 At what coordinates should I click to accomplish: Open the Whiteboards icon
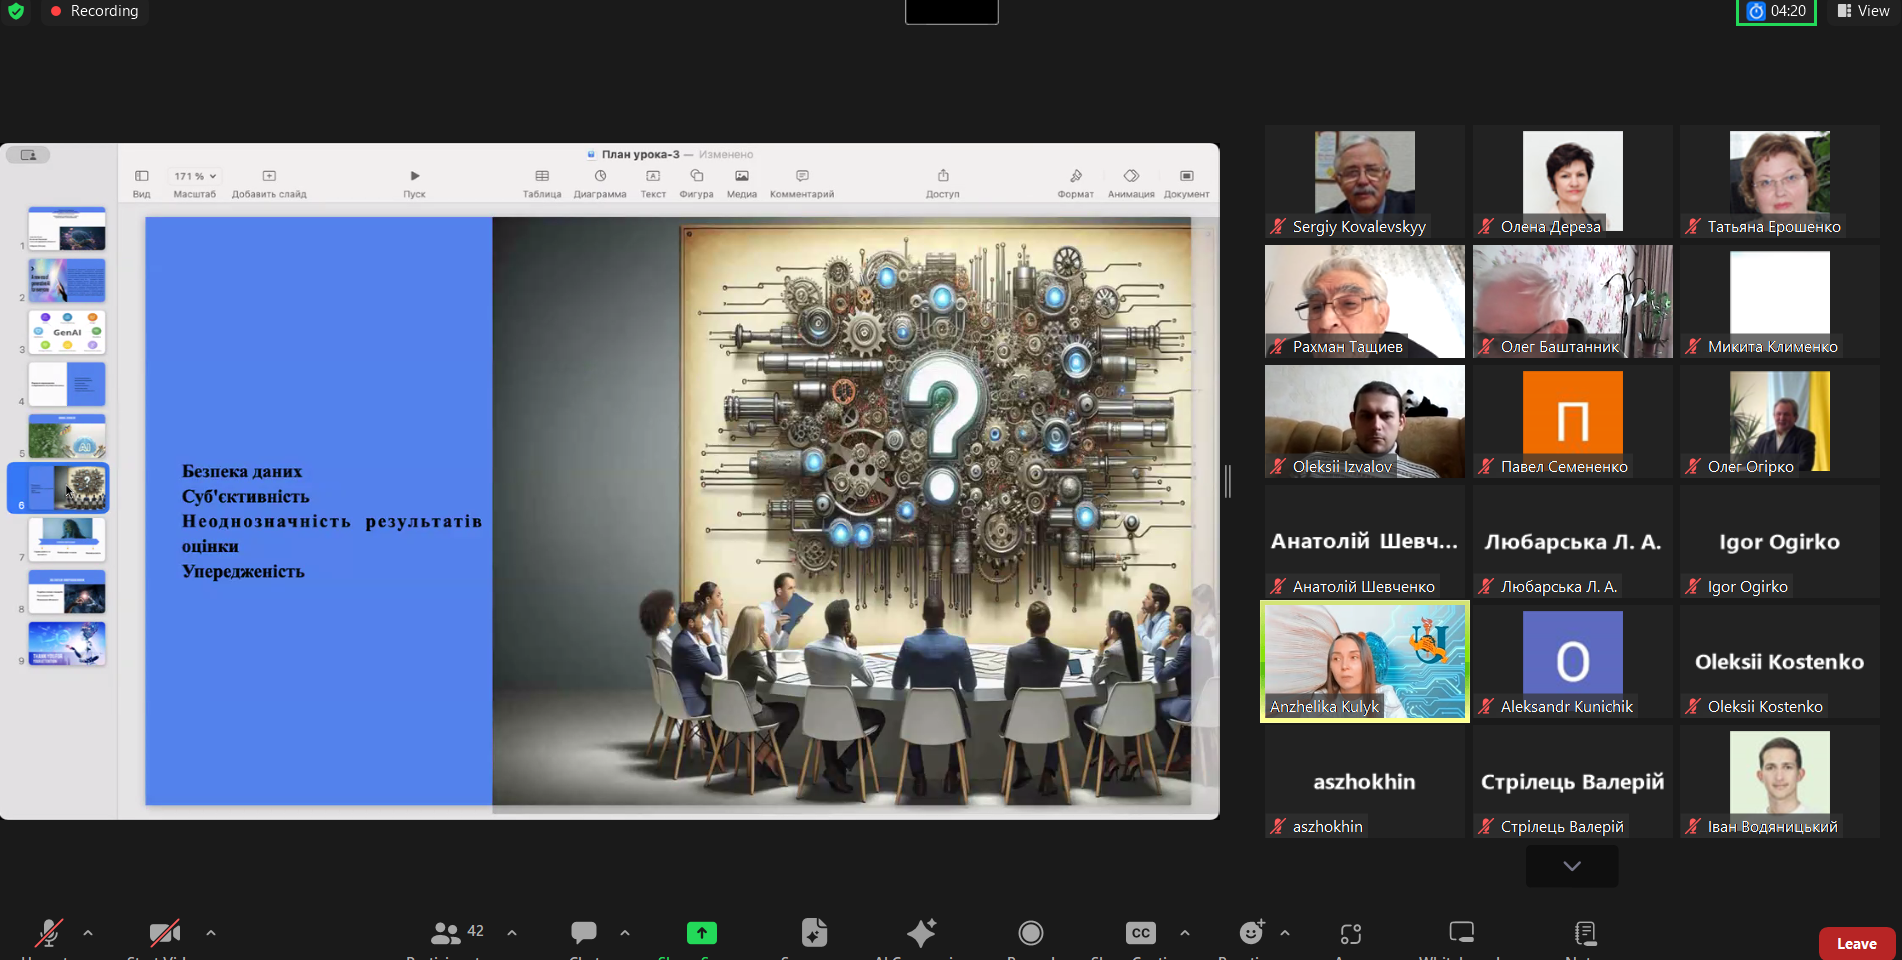pyautogui.click(x=1461, y=933)
